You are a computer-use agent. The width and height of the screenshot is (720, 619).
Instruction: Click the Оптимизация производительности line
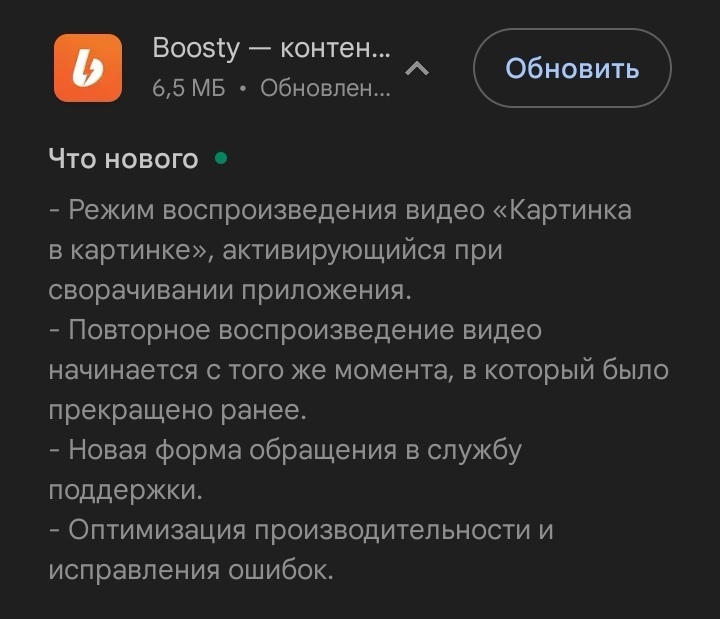[x=301, y=530]
